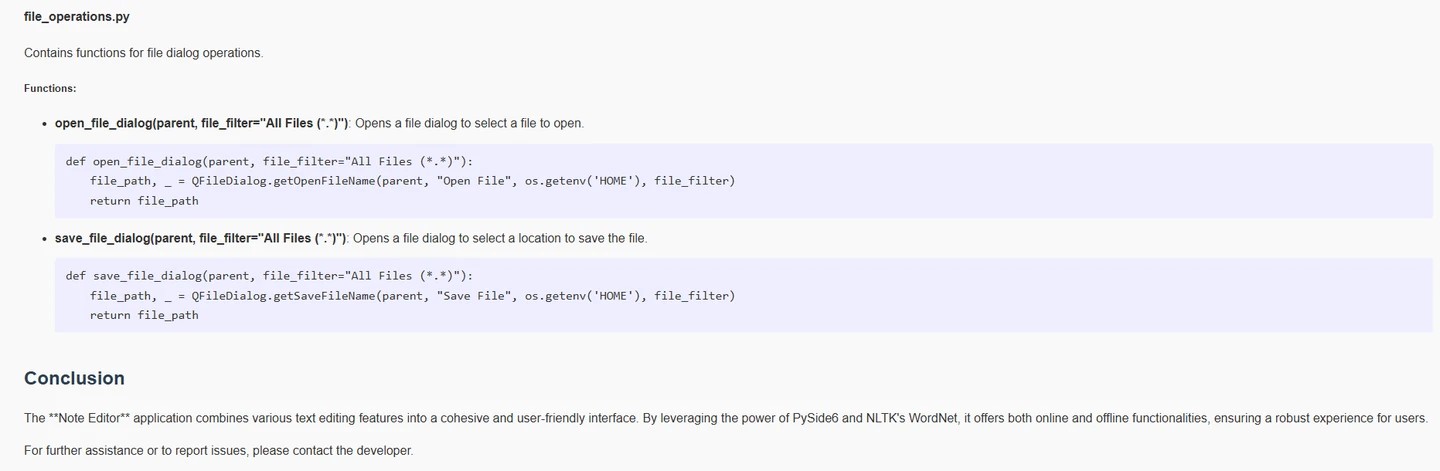This screenshot has width=1440, height=471.
Task: Click the file_operations.py heading
Action: pyautogui.click(x=76, y=17)
